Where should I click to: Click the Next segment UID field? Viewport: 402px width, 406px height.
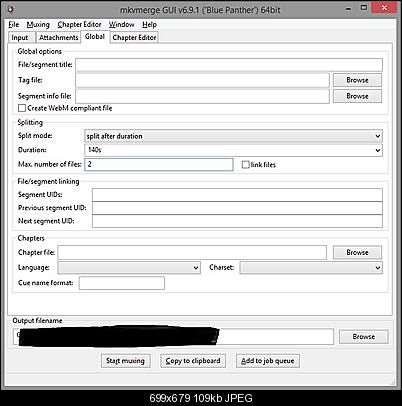click(237, 221)
